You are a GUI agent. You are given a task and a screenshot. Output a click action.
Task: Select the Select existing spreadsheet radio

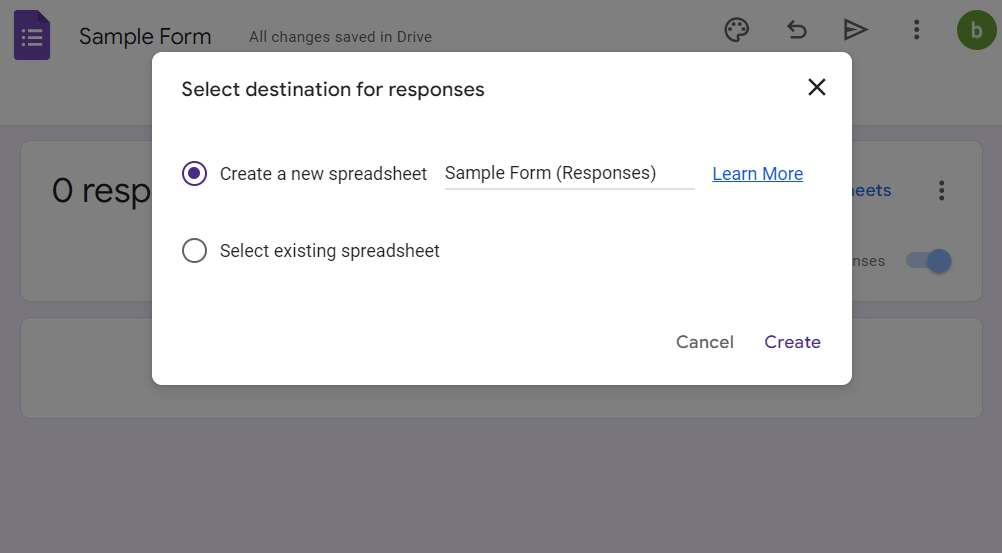coord(194,251)
